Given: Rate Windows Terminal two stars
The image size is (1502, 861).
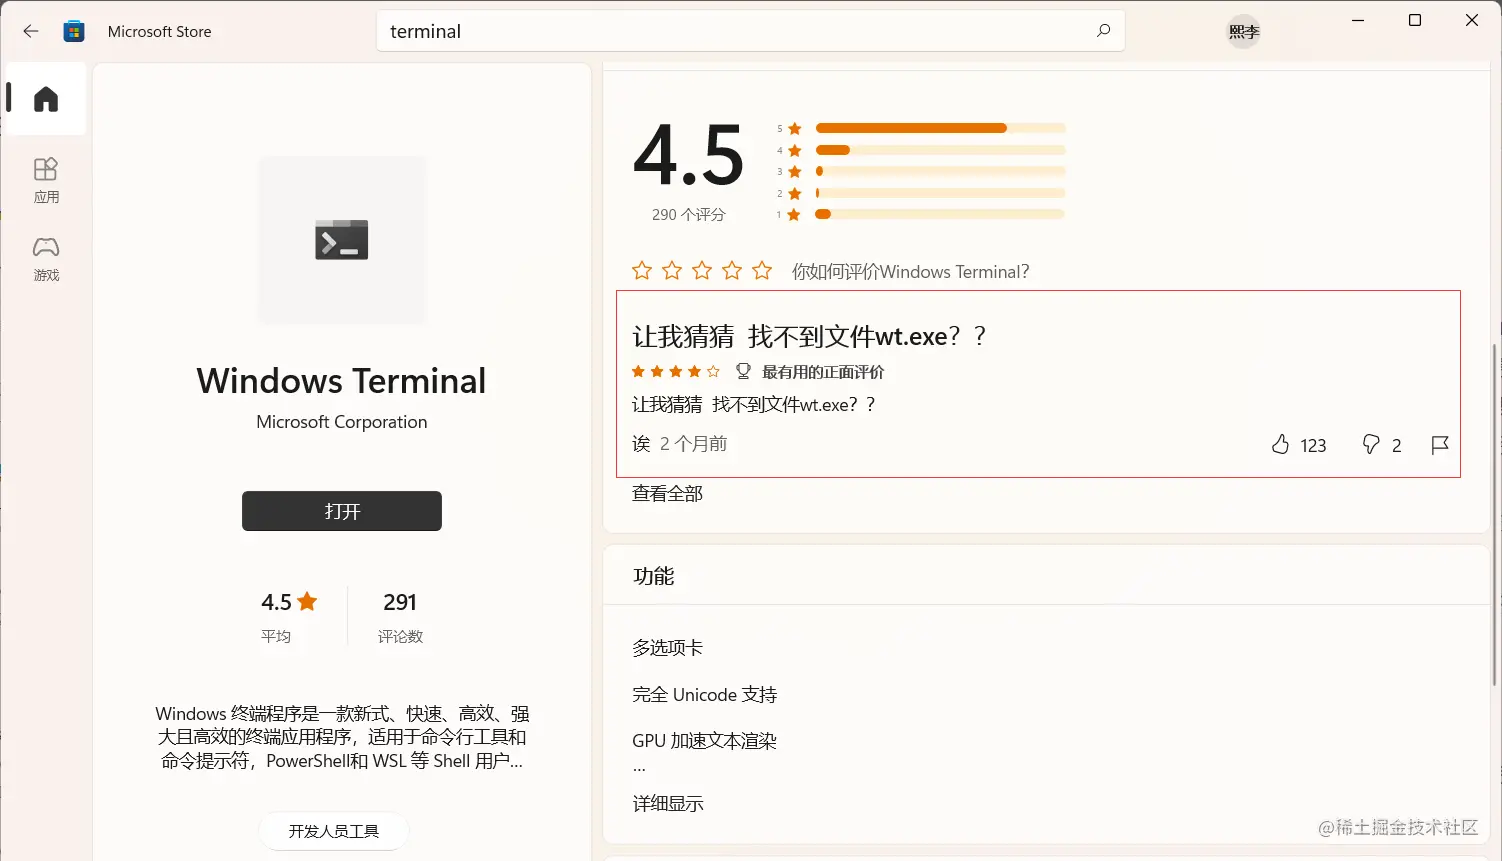Looking at the screenshot, I should pos(672,271).
